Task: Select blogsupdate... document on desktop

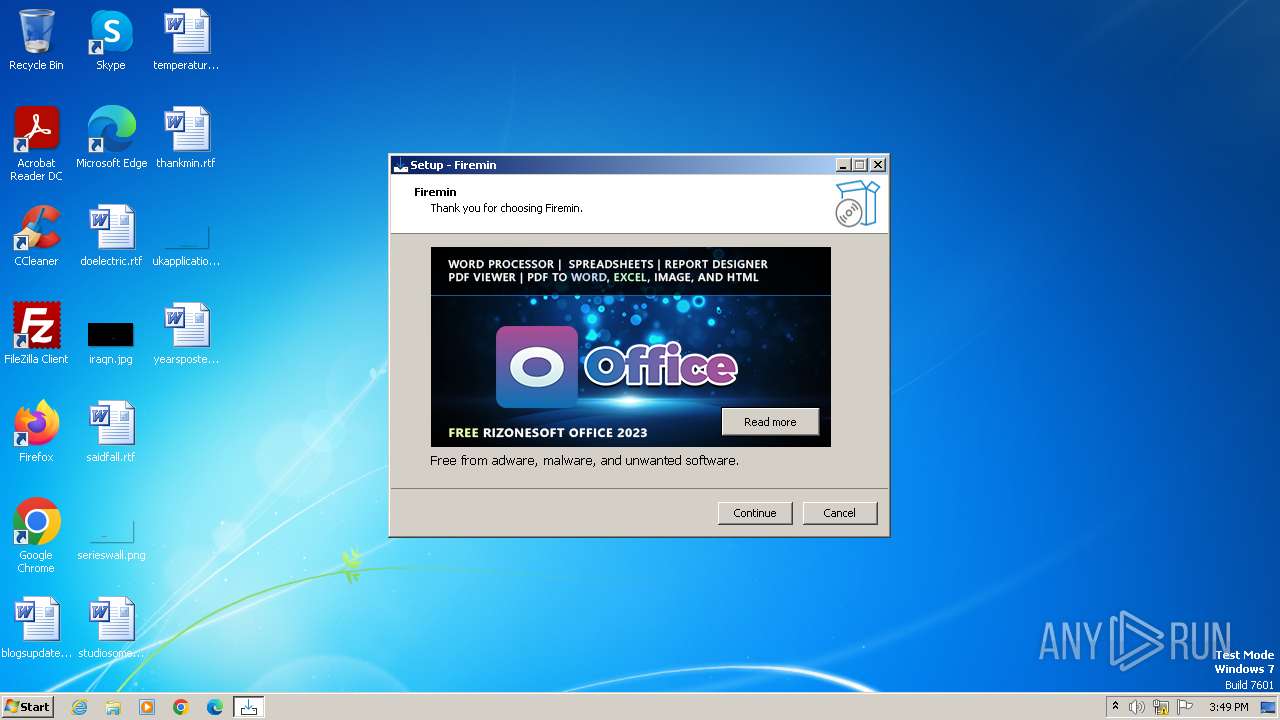Action: click(36, 628)
